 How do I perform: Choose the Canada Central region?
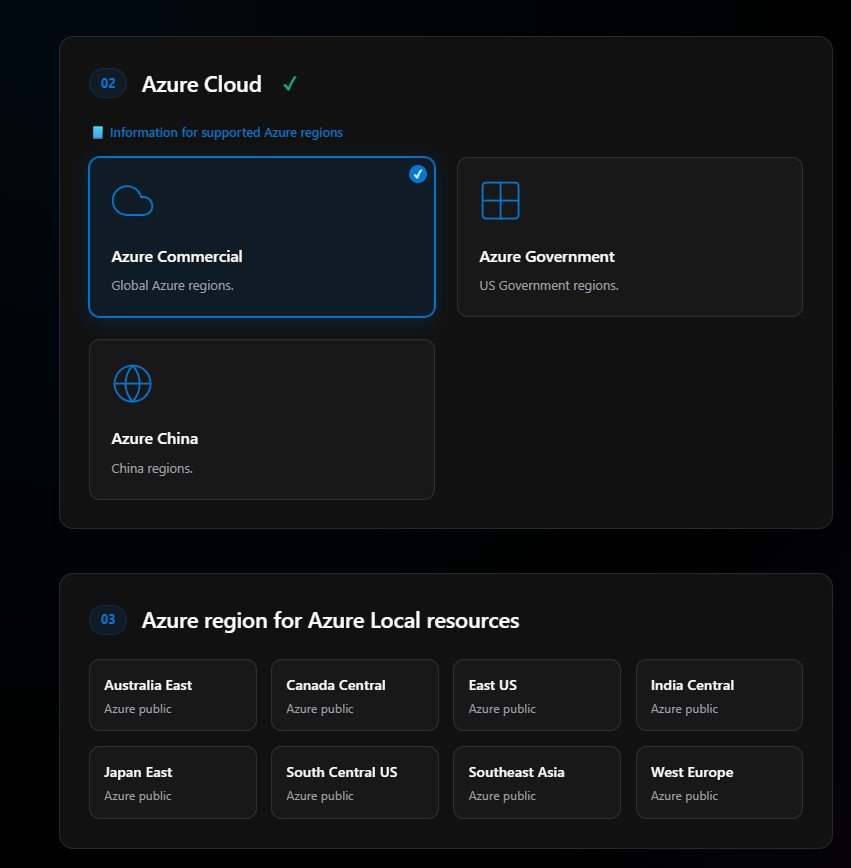pyautogui.click(x=354, y=695)
